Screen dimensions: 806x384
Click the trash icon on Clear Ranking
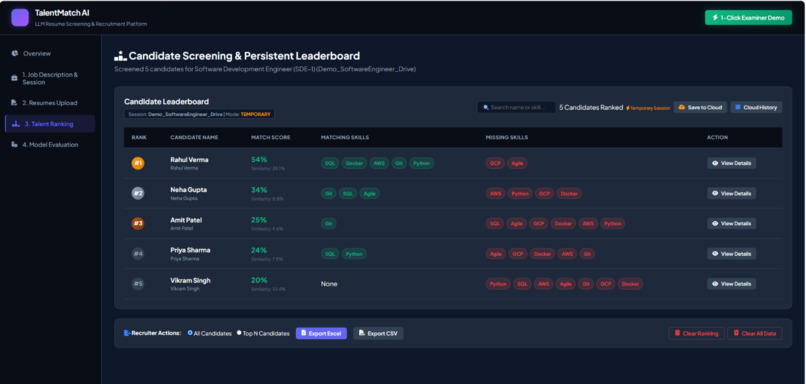tap(677, 333)
